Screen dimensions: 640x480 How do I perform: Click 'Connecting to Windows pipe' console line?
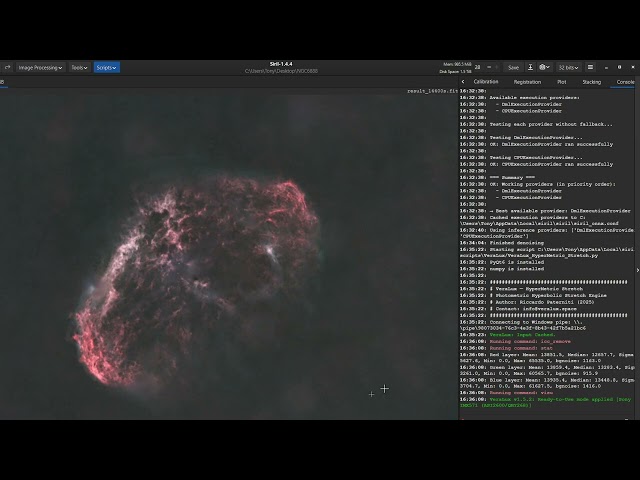pos(524,325)
